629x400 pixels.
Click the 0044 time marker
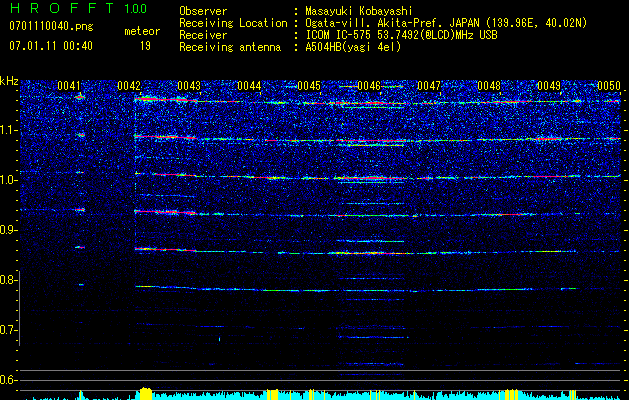249,85
